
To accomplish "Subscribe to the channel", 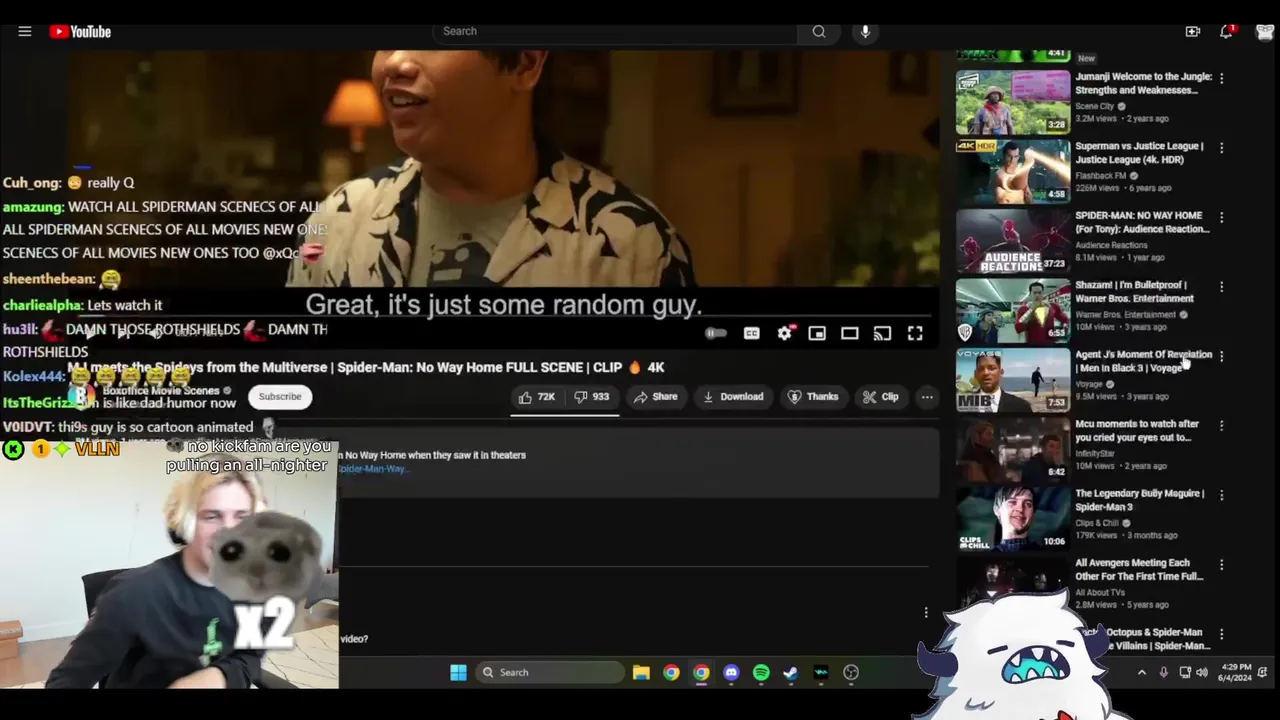I will (x=280, y=397).
